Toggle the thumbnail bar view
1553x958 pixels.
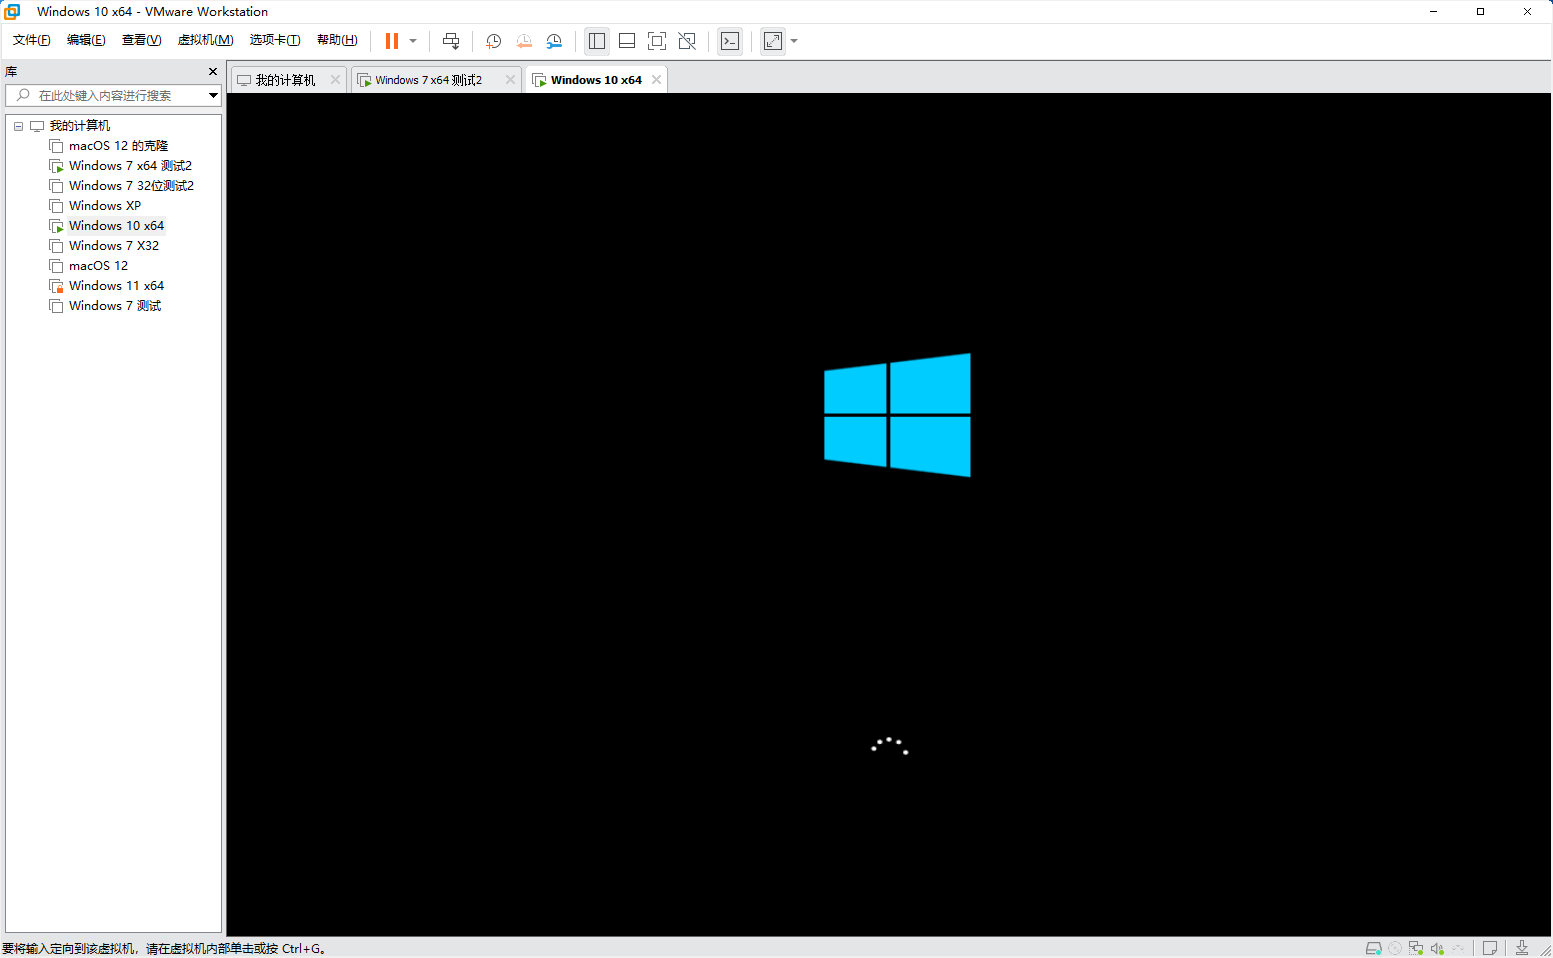click(x=627, y=41)
